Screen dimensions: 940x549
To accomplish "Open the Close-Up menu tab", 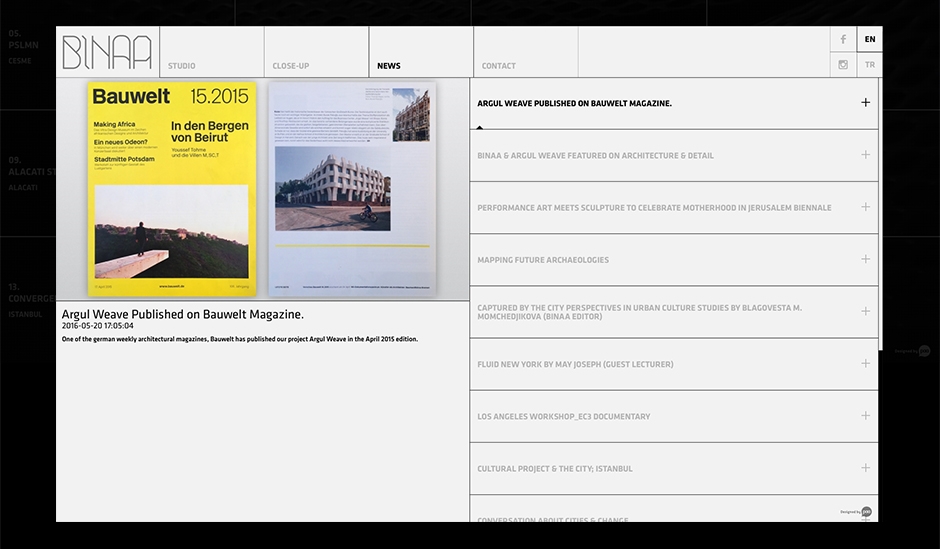I will (291, 66).
